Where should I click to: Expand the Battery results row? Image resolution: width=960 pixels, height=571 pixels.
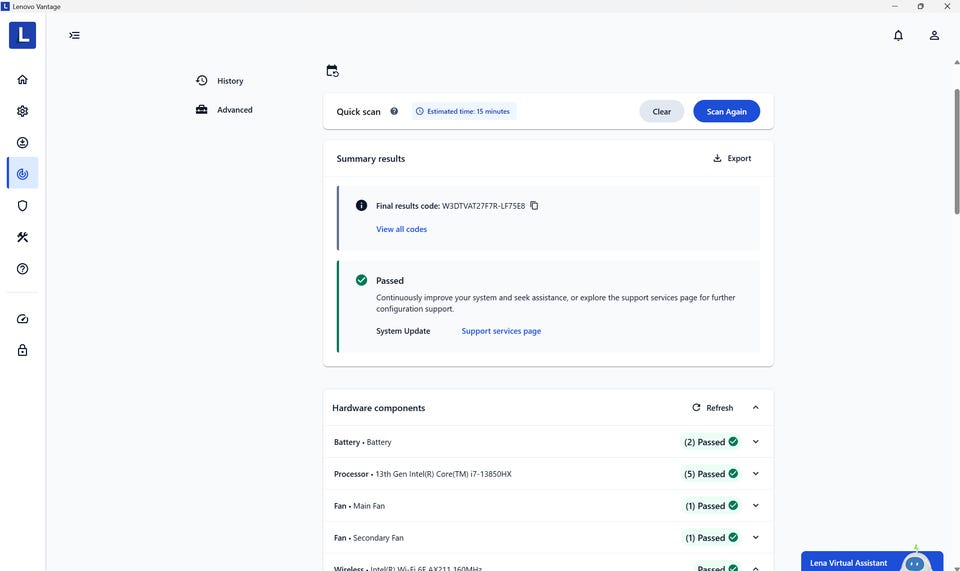(756, 442)
